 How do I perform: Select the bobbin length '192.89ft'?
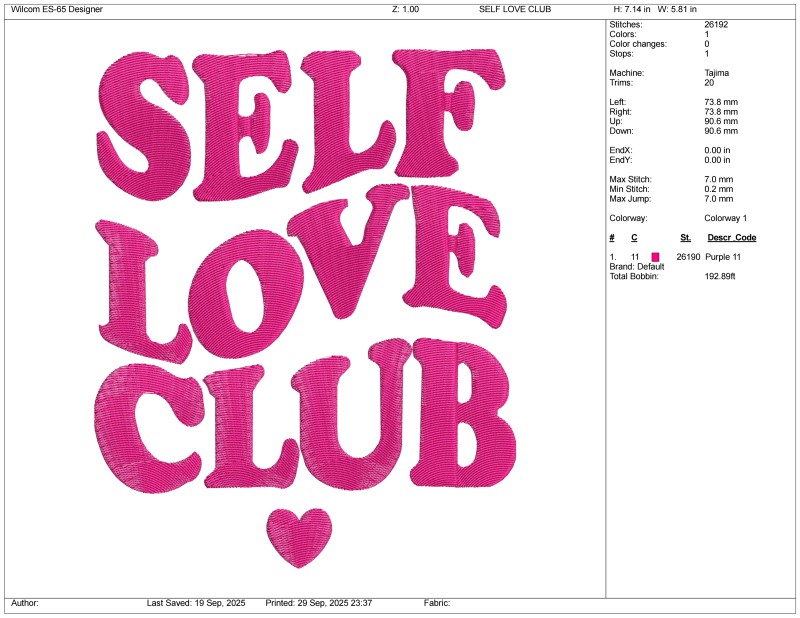point(720,277)
